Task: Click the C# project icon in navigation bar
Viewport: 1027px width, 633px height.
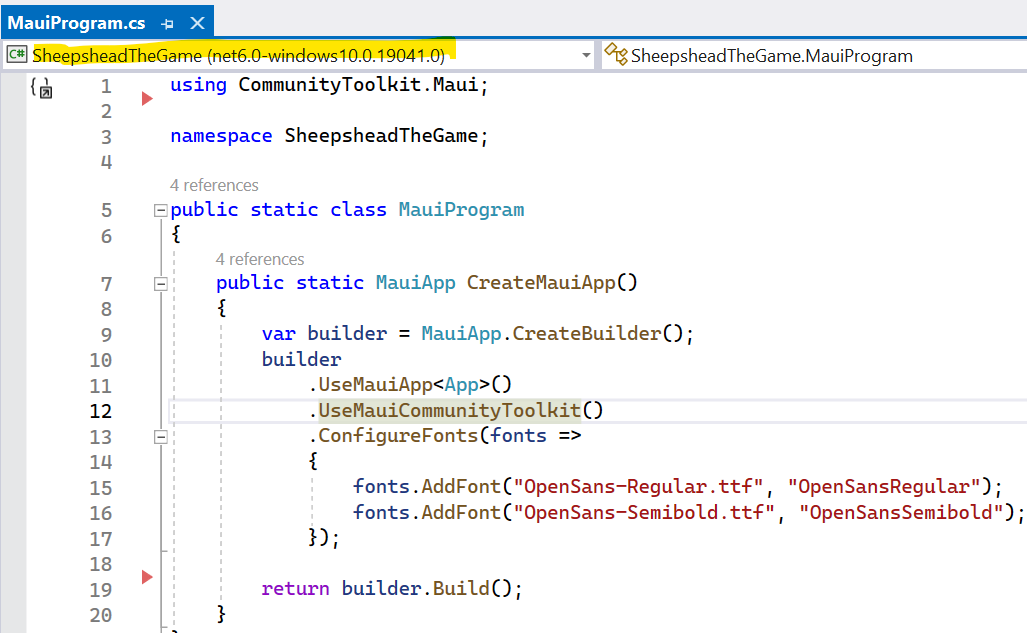Action: 17,54
